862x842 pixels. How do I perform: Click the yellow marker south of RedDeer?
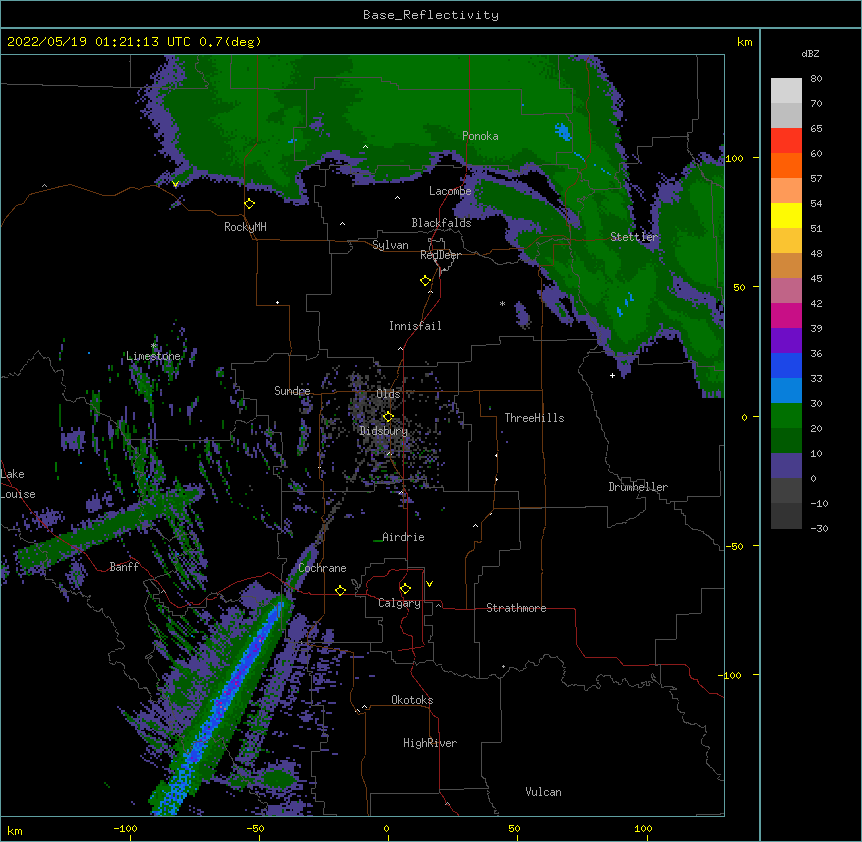point(426,281)
